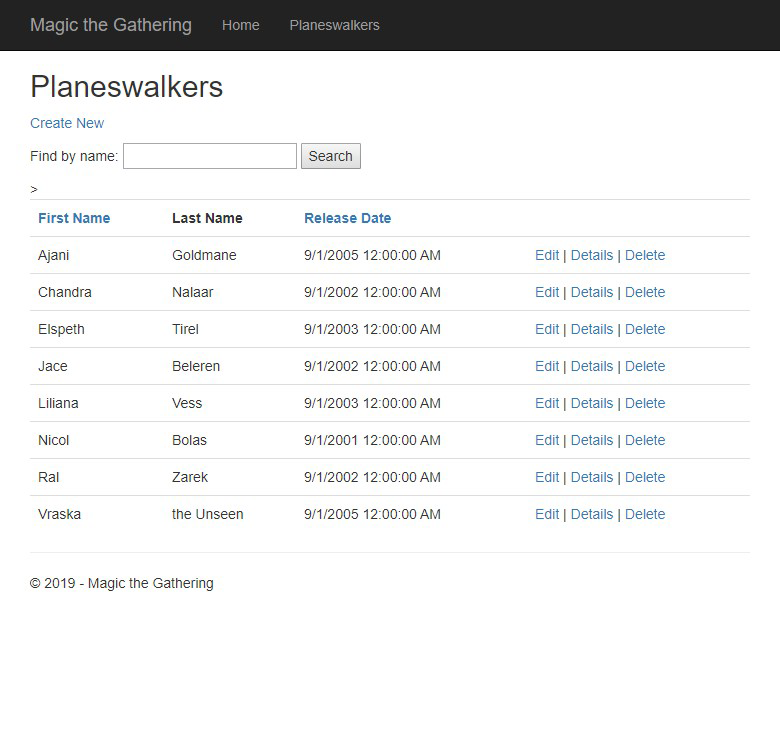Delete Elspeth Tirel row
Image resolution: width=780 pixels, height=733 pixels.
pos(645,329)
